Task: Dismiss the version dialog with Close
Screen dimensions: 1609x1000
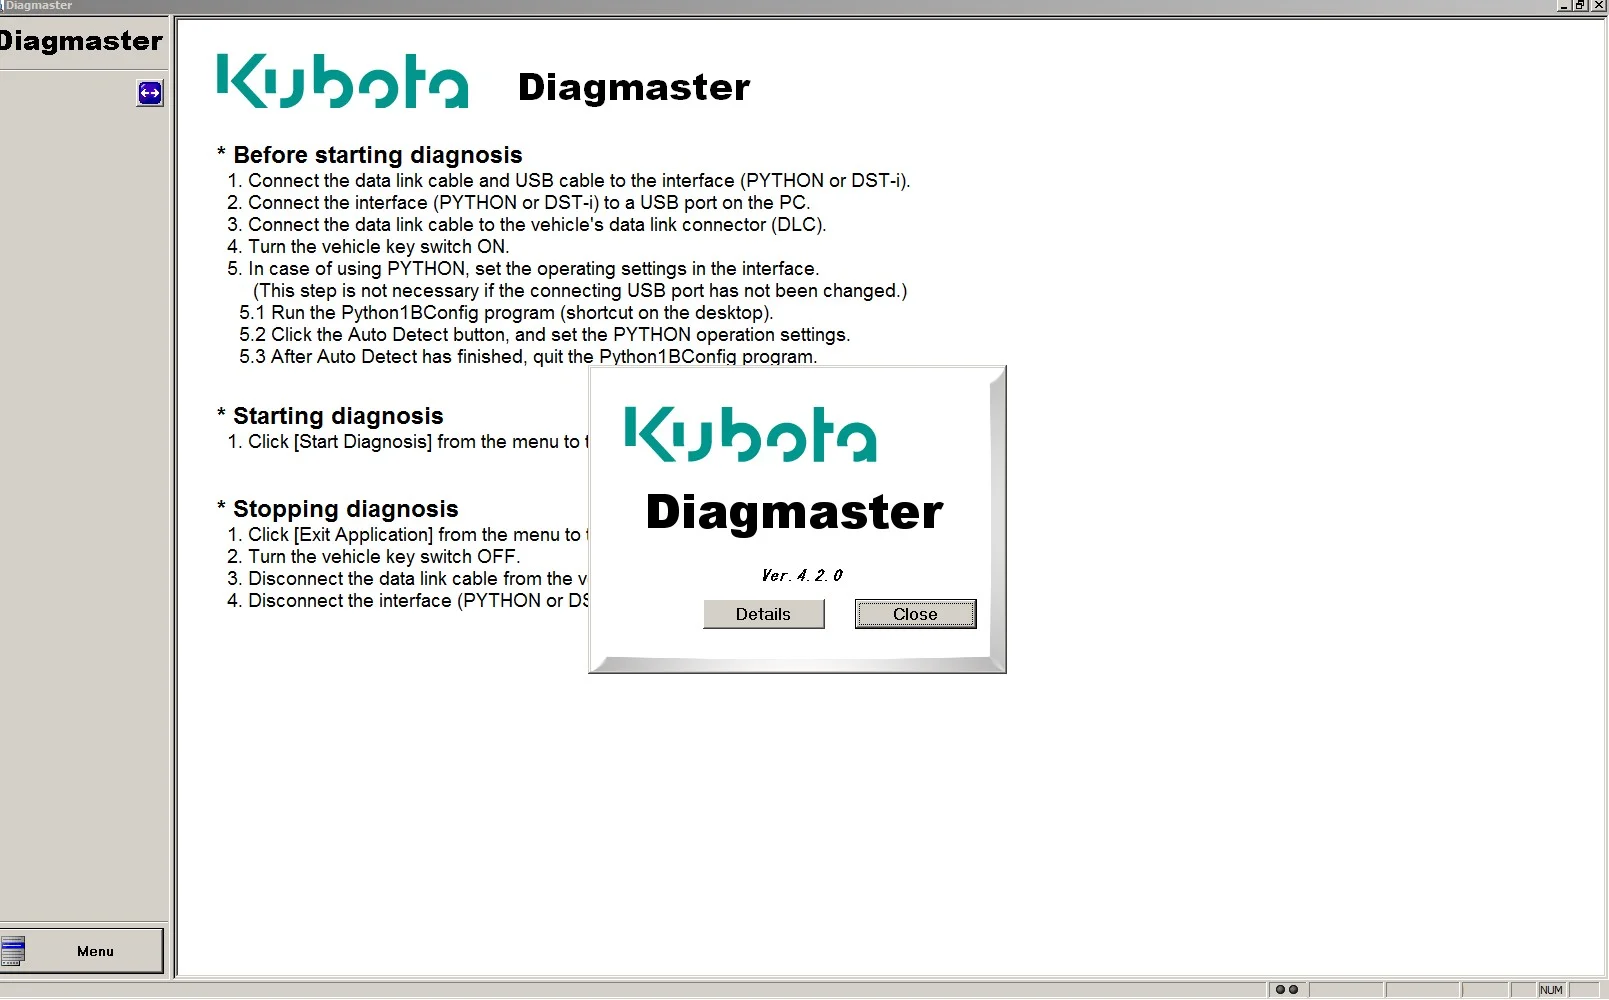Action: pos(915,614)
